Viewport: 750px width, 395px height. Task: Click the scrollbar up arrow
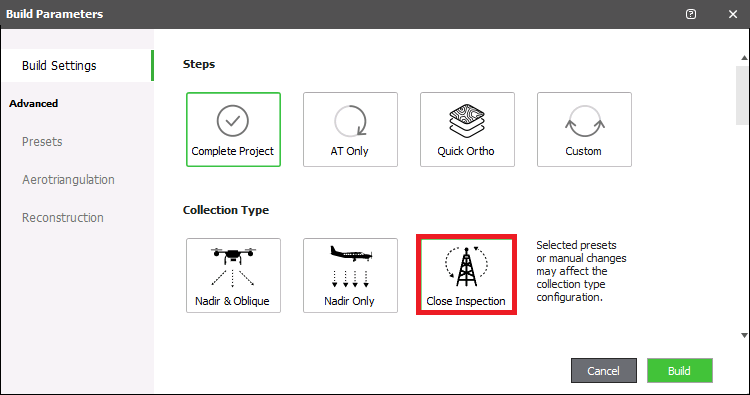744,58
